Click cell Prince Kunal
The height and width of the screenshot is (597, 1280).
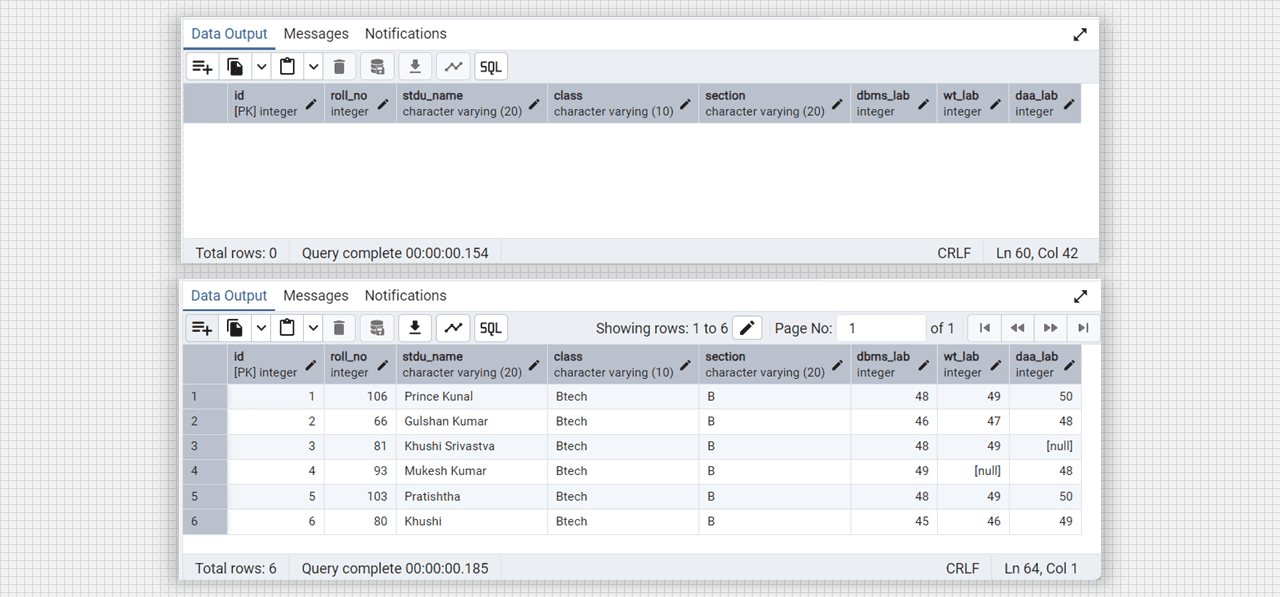[472, 396]
